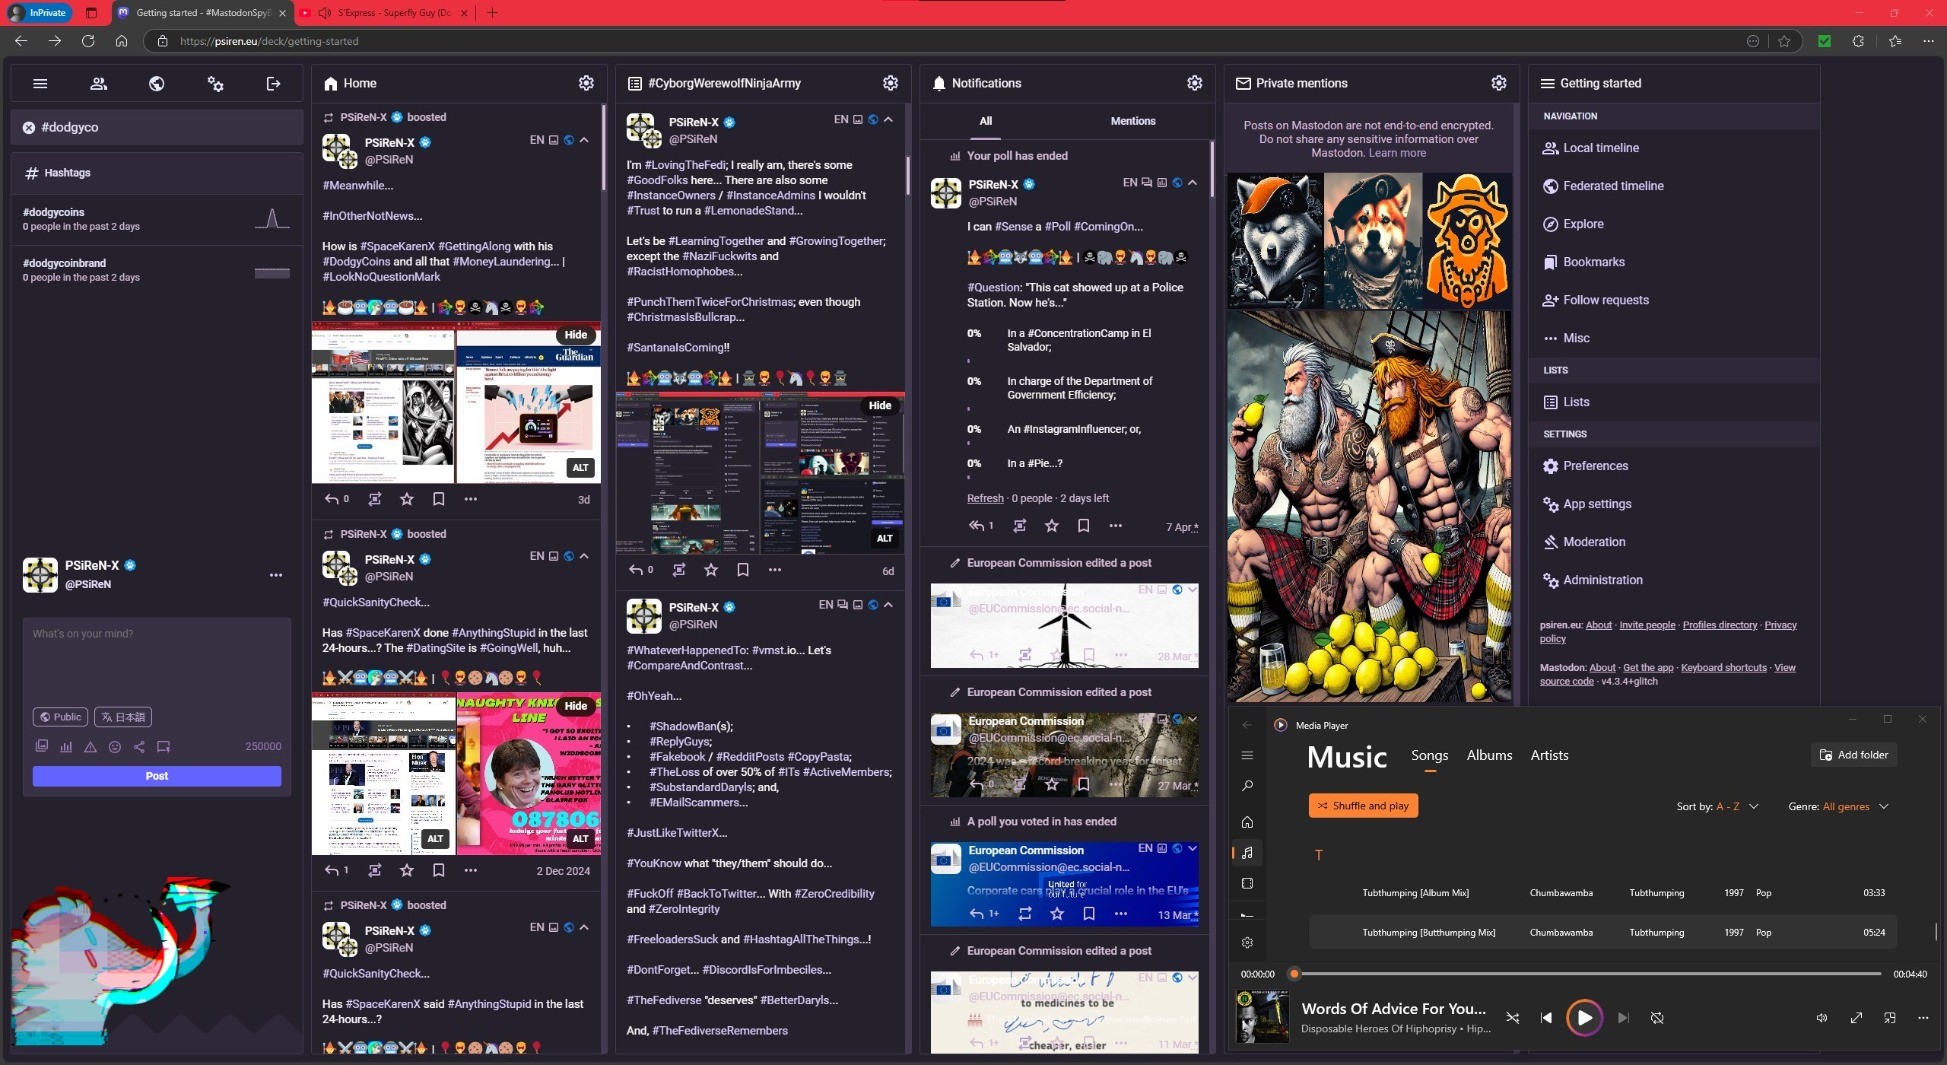Focus the 'What's on your mind?' compose field
The width and height of the screenshot is (1947, 1065).
click(157, 660)
